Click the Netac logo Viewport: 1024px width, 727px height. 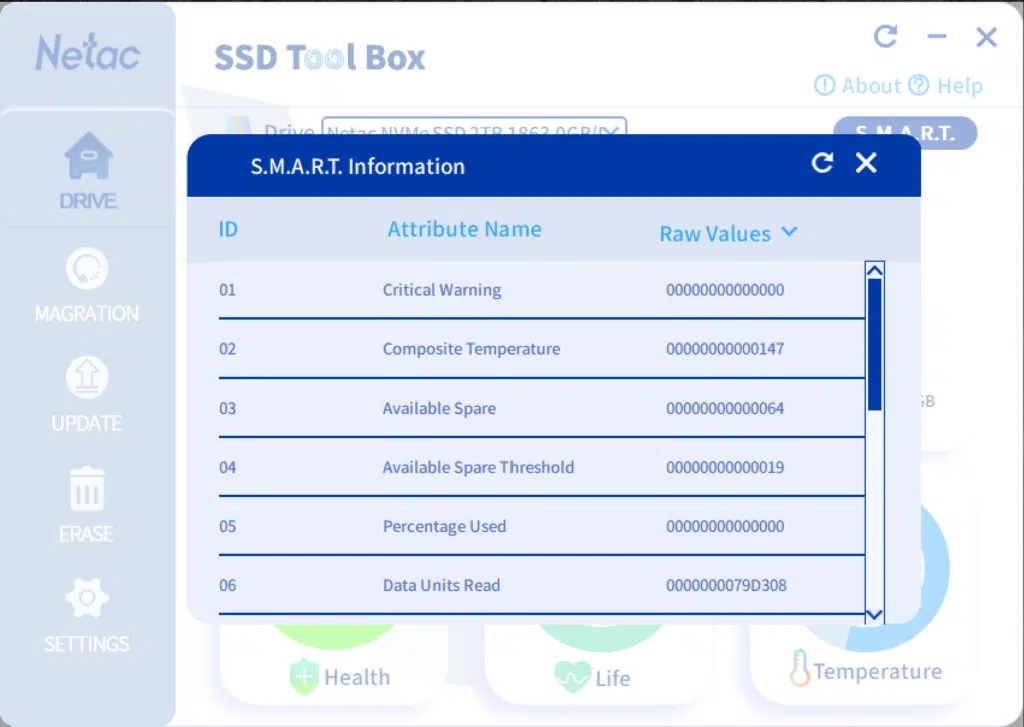click(x=88, y=53)
